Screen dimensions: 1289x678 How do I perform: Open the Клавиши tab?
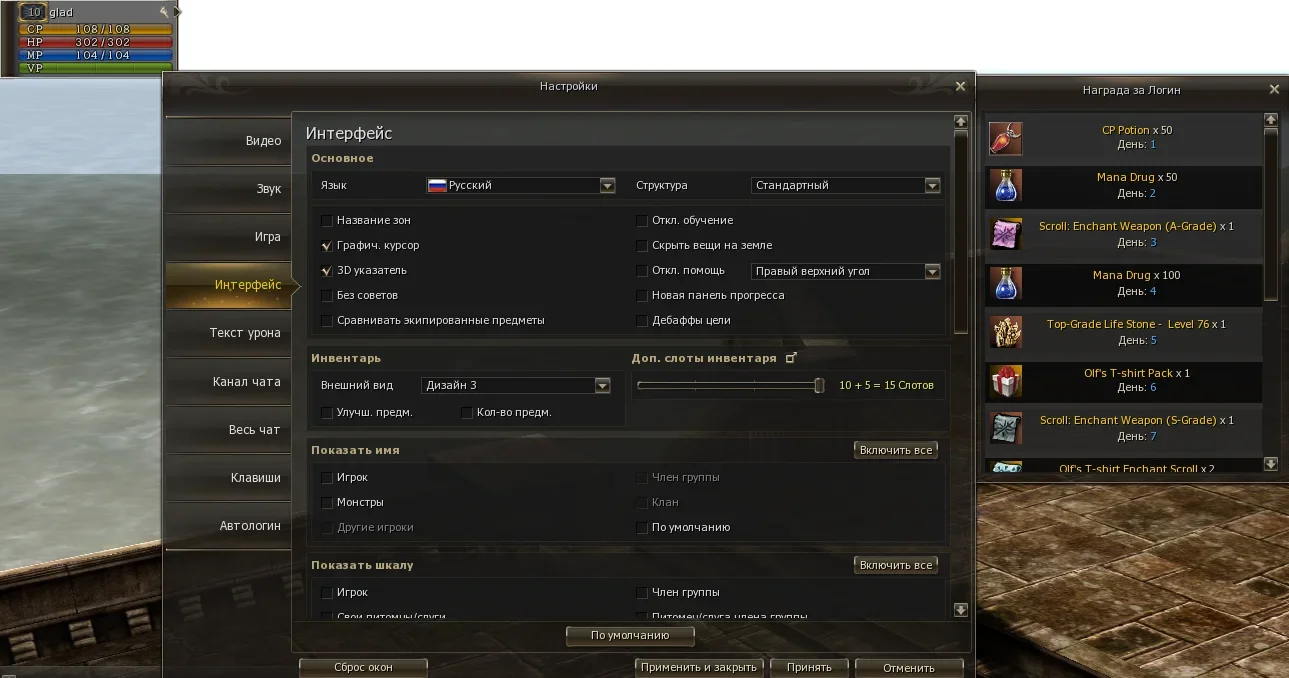[228, 477]
